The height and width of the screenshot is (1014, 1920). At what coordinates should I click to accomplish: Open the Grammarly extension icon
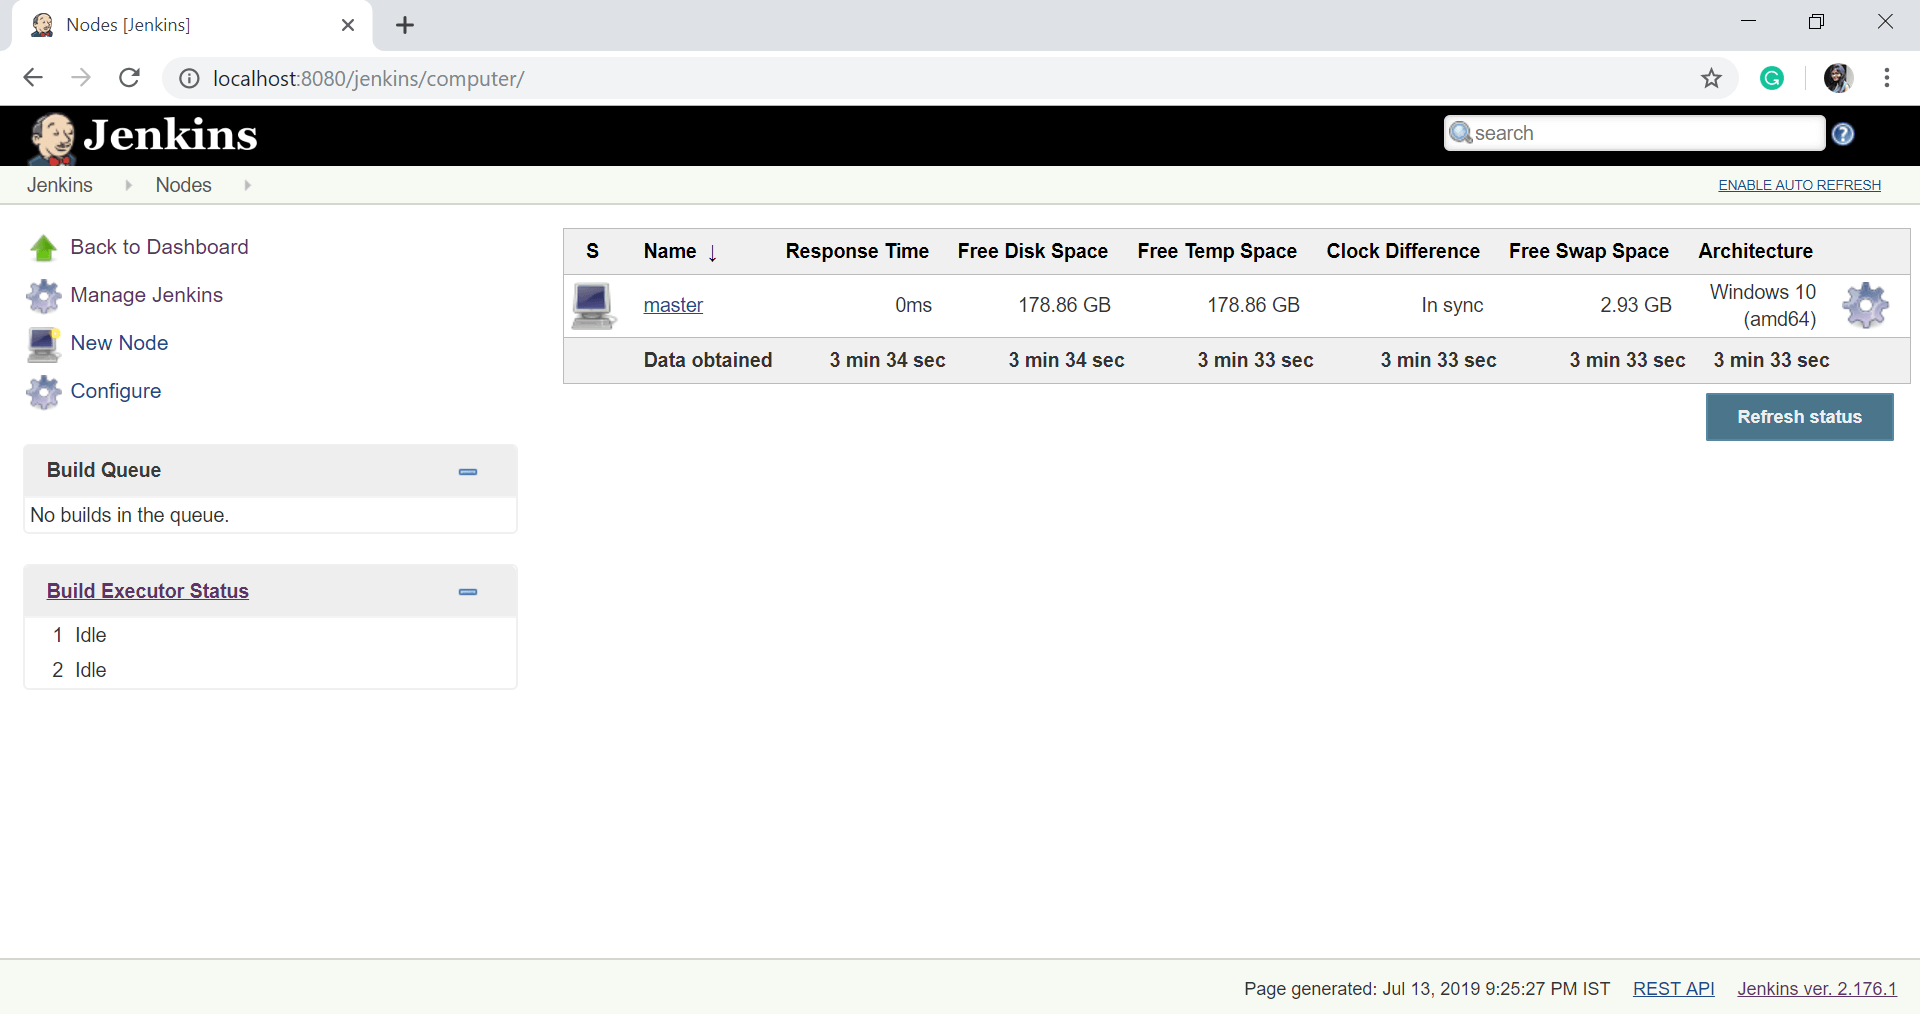[x=1772, y=78]
